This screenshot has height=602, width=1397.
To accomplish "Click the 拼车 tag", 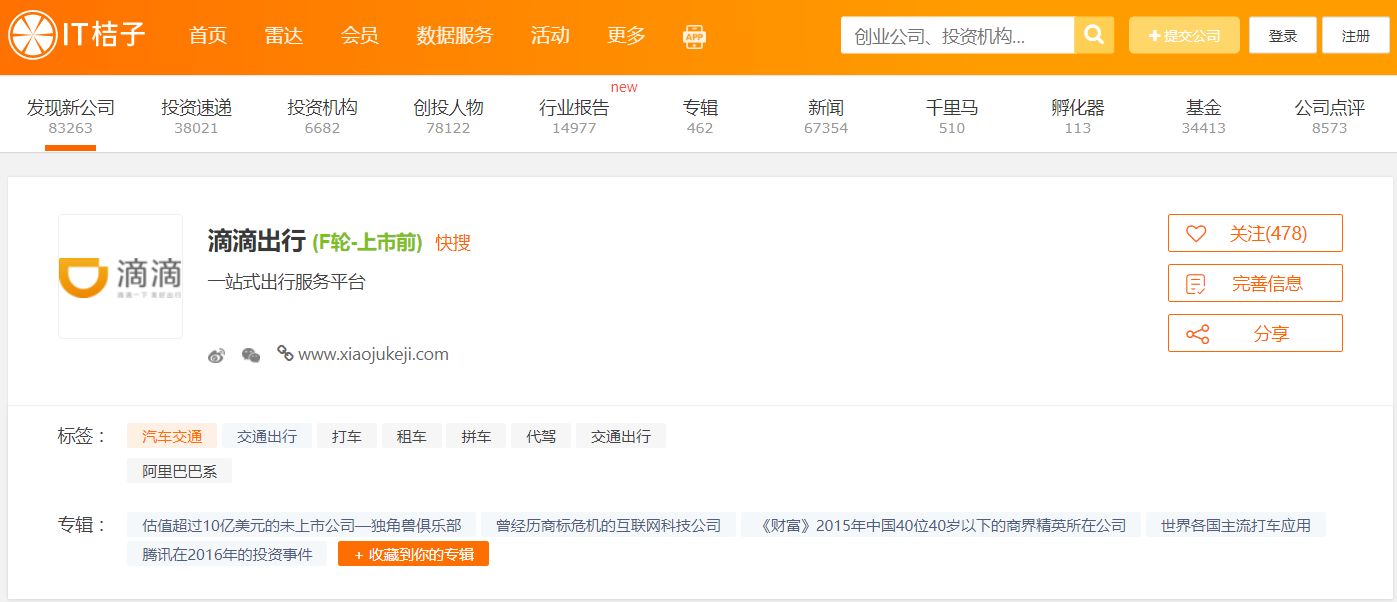I will click(476, 436).
